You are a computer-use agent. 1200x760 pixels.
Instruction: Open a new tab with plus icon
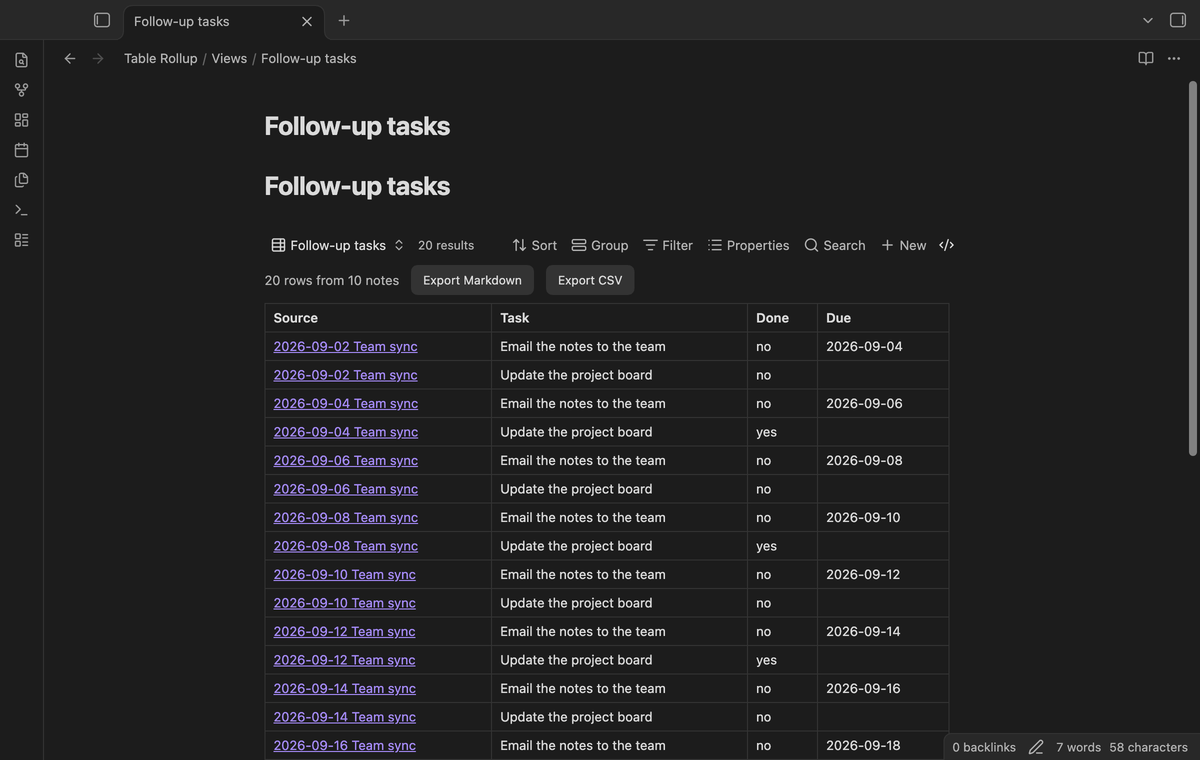click(x=344, y=20)
